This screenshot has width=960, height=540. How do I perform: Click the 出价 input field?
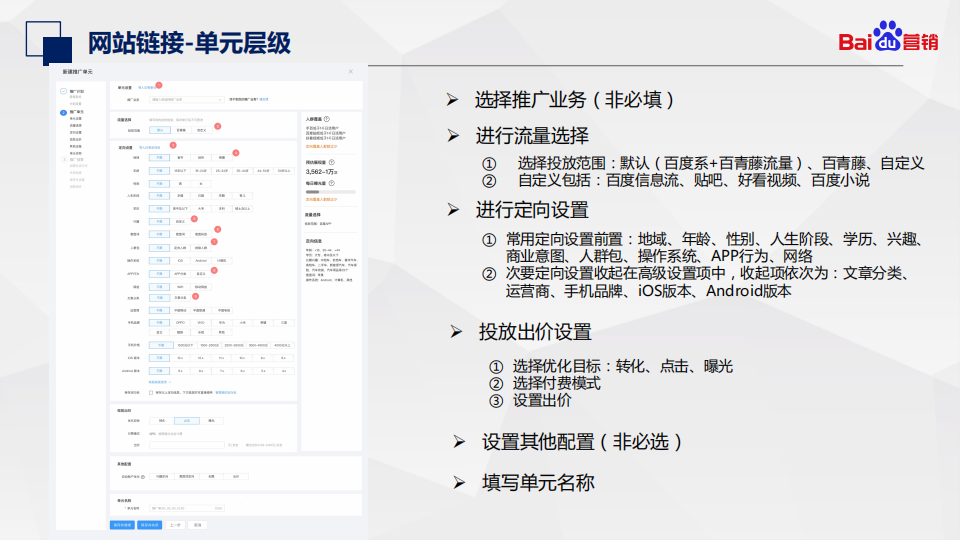[x=187, y=445]
